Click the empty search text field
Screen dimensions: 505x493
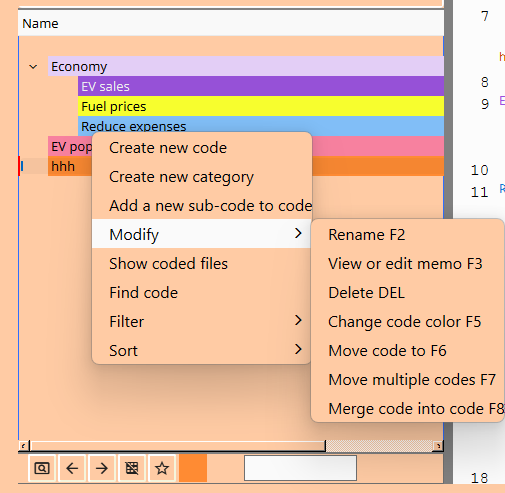(x=300, y=468)
